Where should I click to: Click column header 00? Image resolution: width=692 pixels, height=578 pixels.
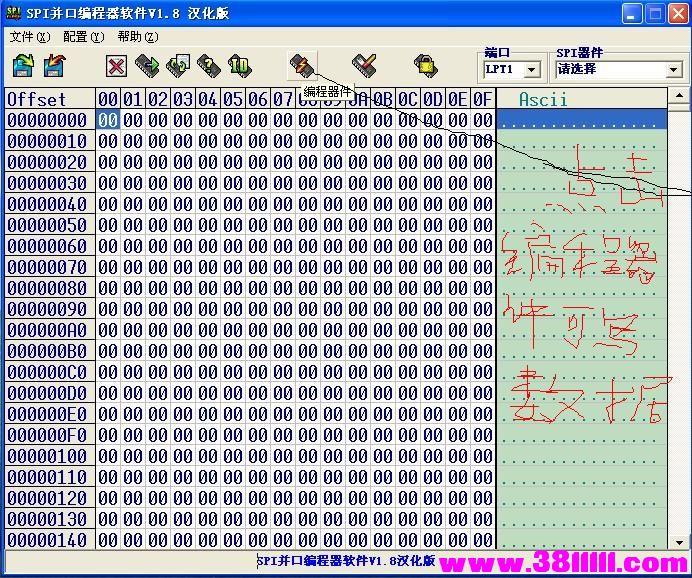(x=108, y=99)
